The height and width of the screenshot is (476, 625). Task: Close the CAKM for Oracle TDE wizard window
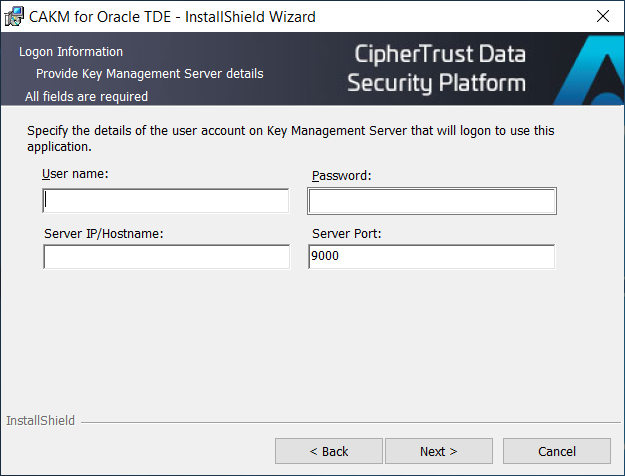click(x=603, y=16)
